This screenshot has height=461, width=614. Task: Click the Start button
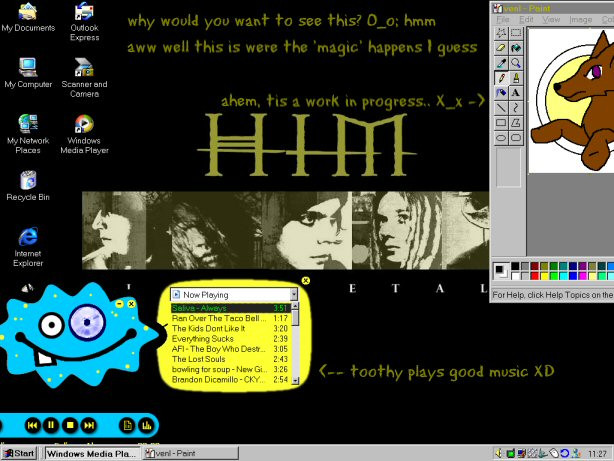[x=19, y=453]
